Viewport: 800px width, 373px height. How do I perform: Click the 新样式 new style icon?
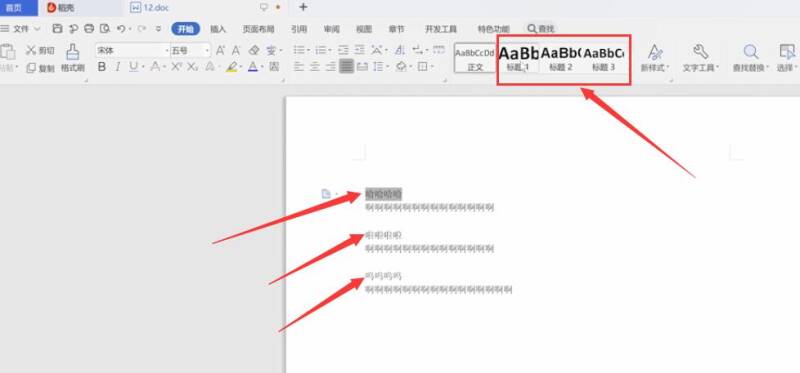(655, 52)
